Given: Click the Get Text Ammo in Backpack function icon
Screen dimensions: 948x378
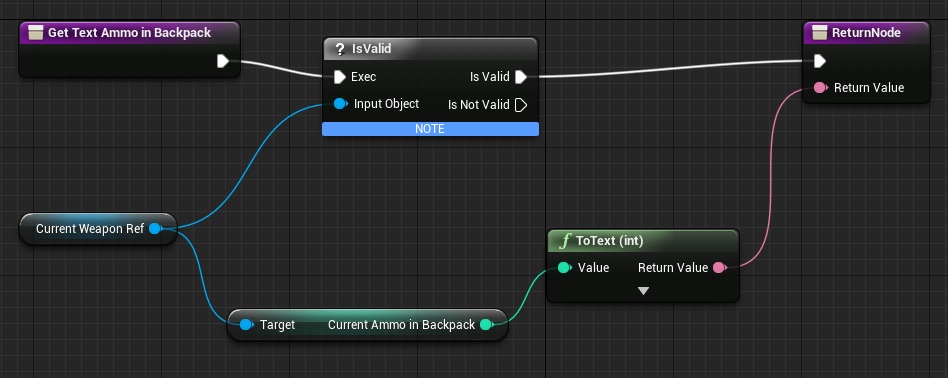Looking at the screenshot, I should pyautogui.click(x=36, y=33).
